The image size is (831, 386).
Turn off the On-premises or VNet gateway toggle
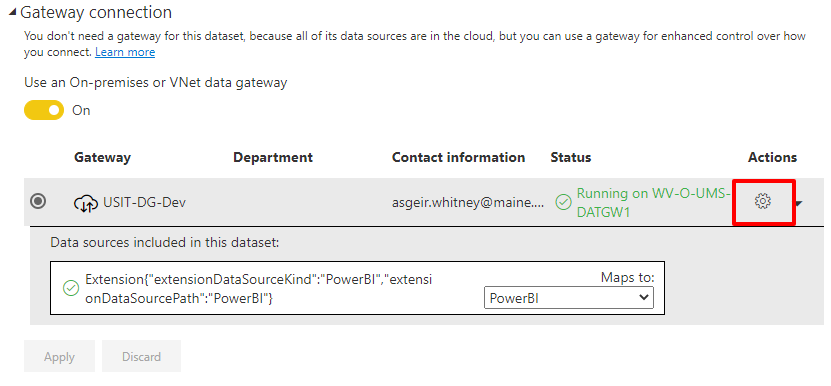point(44,110)
